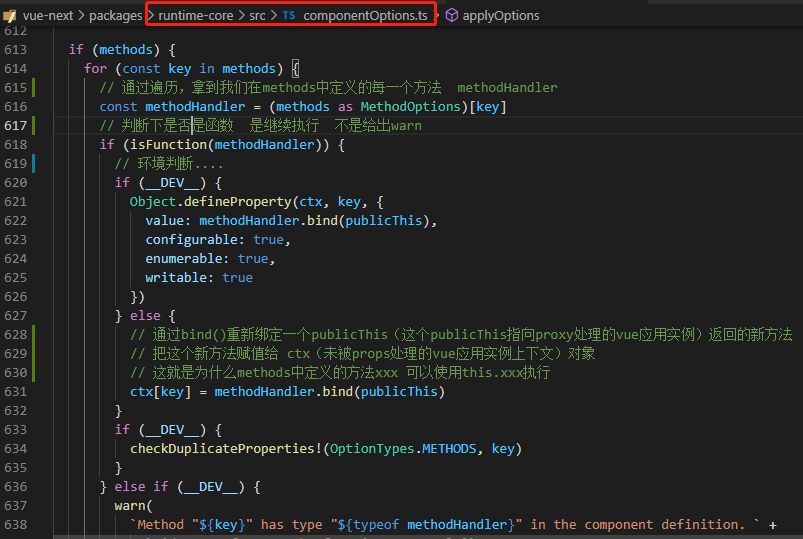Screen dimensions: 803x539
Task: Click 'defineProperty' on line 621
Action: click(x=237, y=201)
